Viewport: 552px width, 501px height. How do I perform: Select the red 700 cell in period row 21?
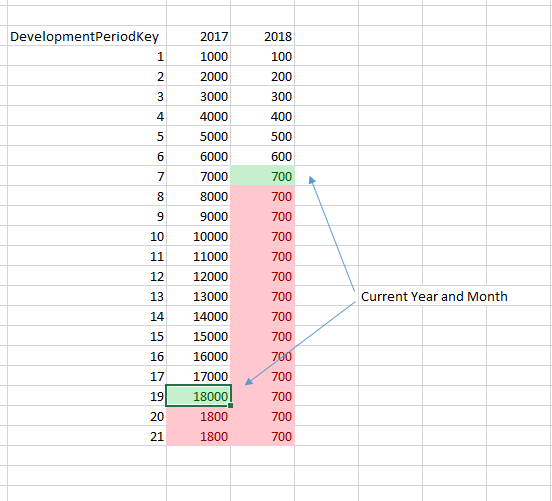coord(263,436)
